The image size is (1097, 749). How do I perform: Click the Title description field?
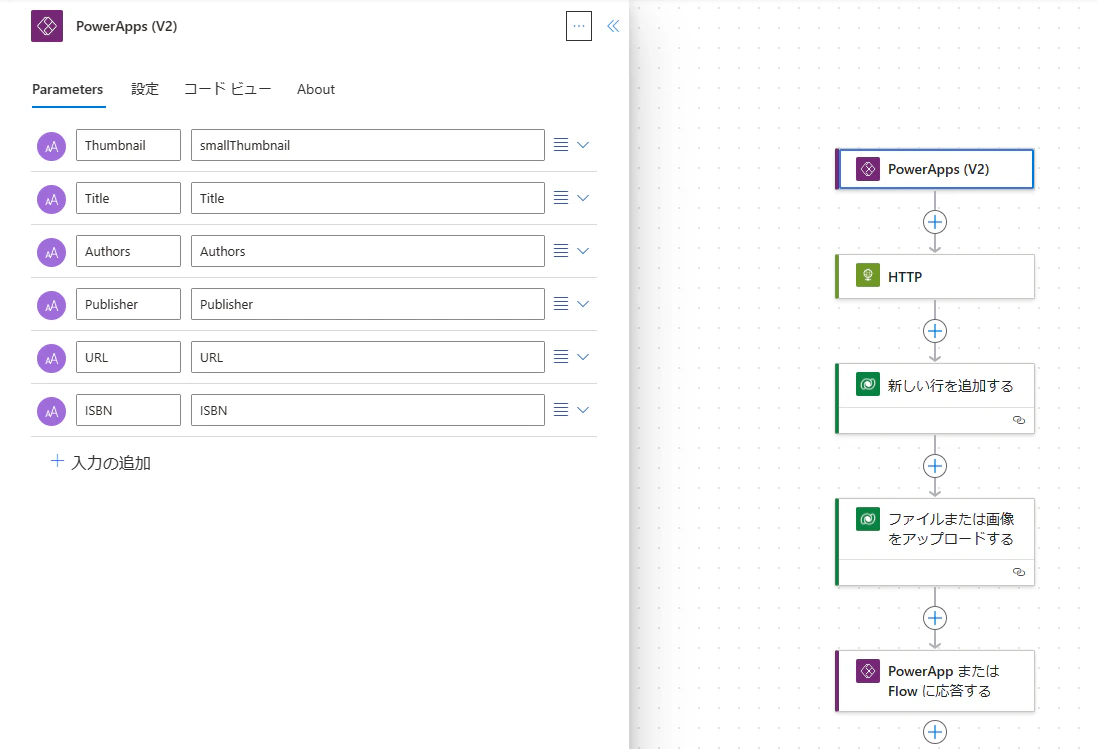[x=367, y=198]
